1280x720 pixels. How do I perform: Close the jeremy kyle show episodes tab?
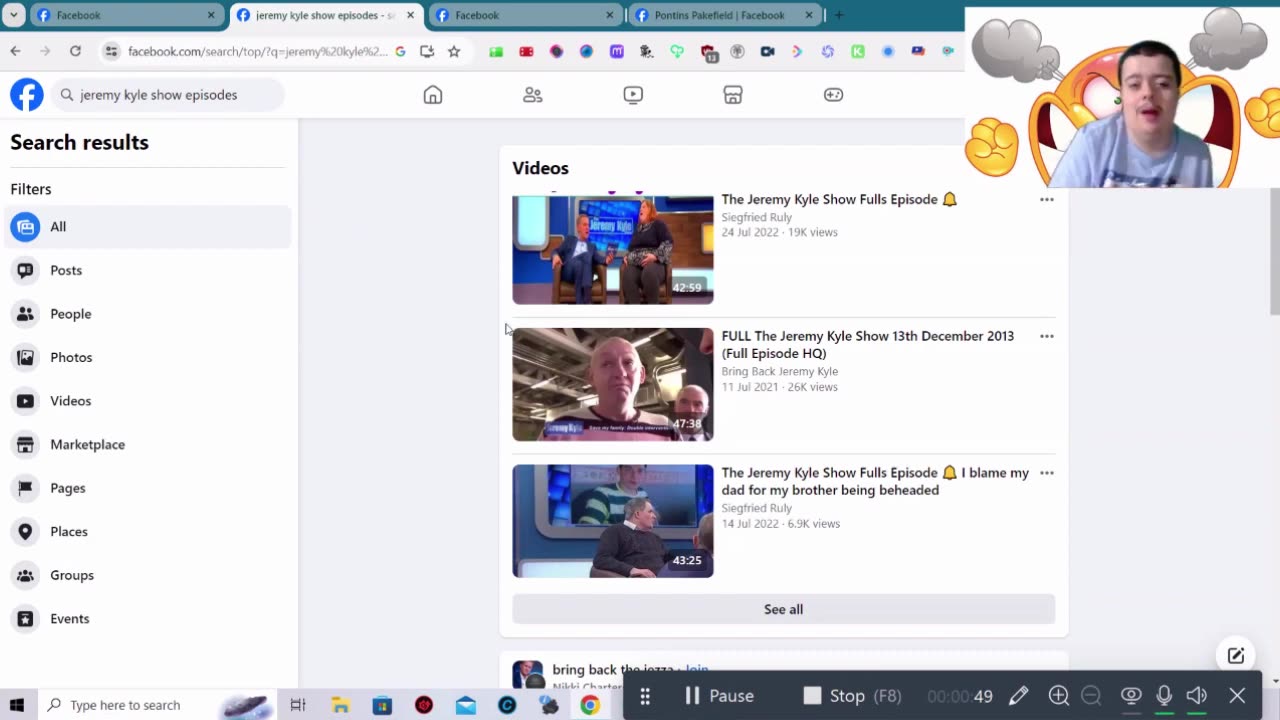[x=410, y=15]
